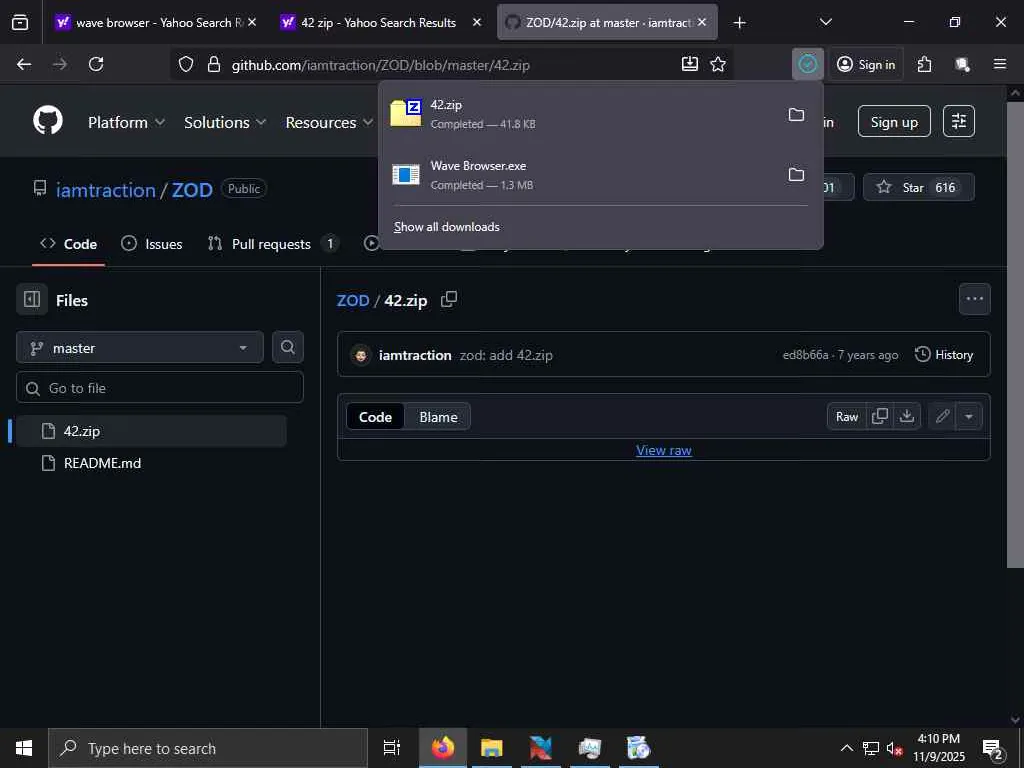Bookmark this page with the star icon
Image resolution: width=1024 pixels, height=768 pixels.
[718, 64]
